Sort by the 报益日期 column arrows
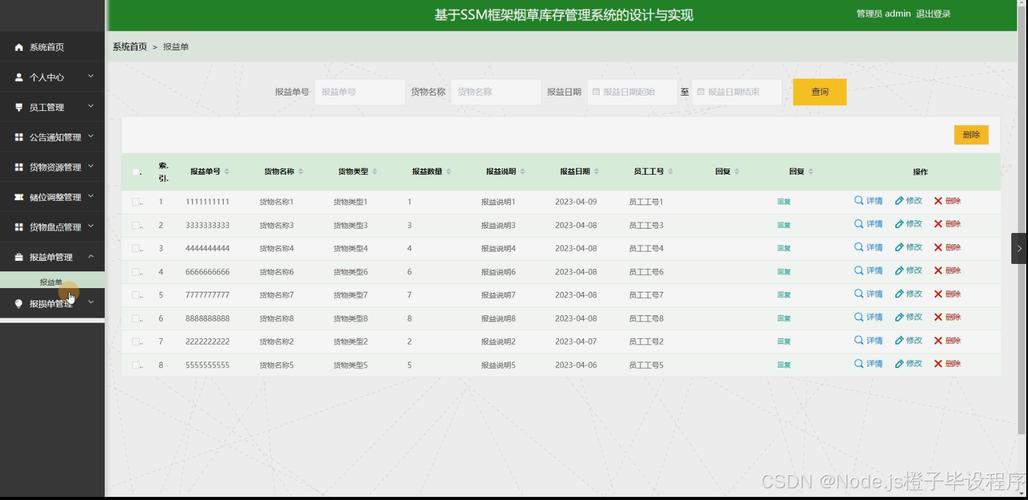This screenshot has height=500, width=1028. coord(597,172)
